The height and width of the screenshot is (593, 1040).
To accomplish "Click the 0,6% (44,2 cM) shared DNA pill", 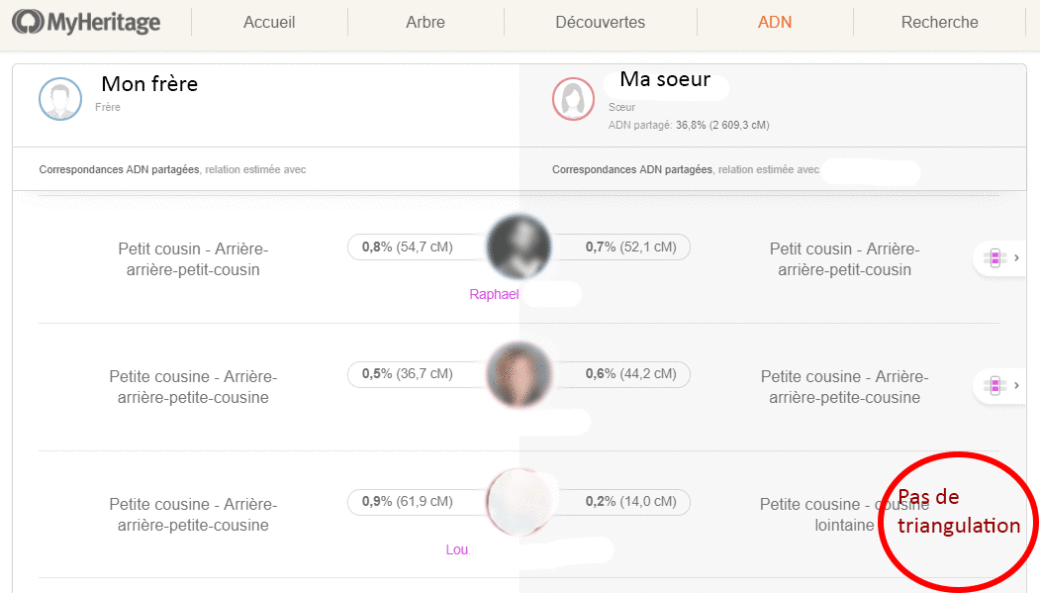I will [x=630, y=374].
